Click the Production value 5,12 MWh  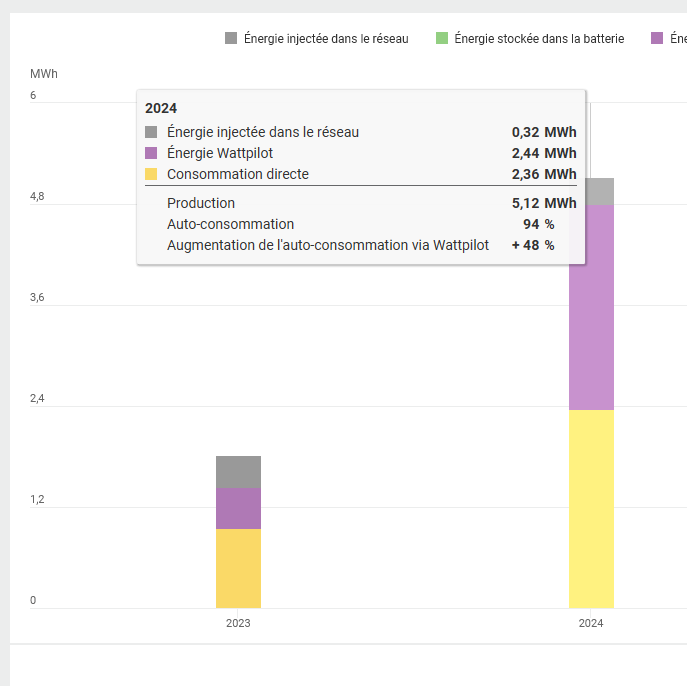point(543,203)
